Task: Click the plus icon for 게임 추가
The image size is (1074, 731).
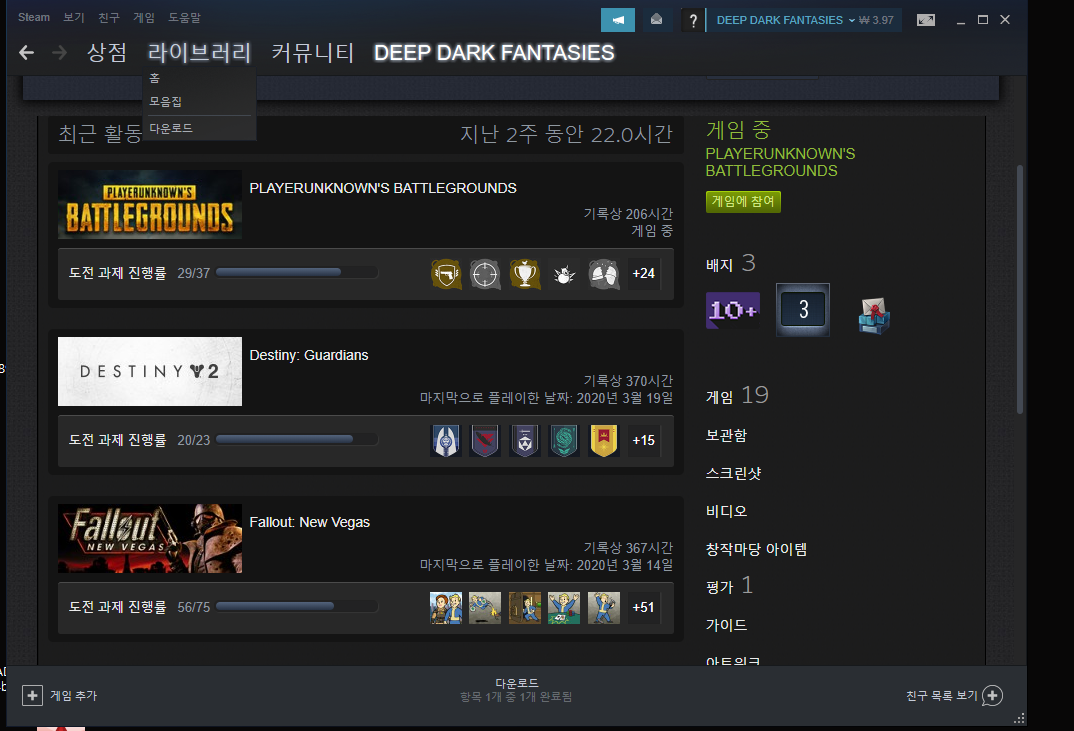Action: [x=32, y=695]
